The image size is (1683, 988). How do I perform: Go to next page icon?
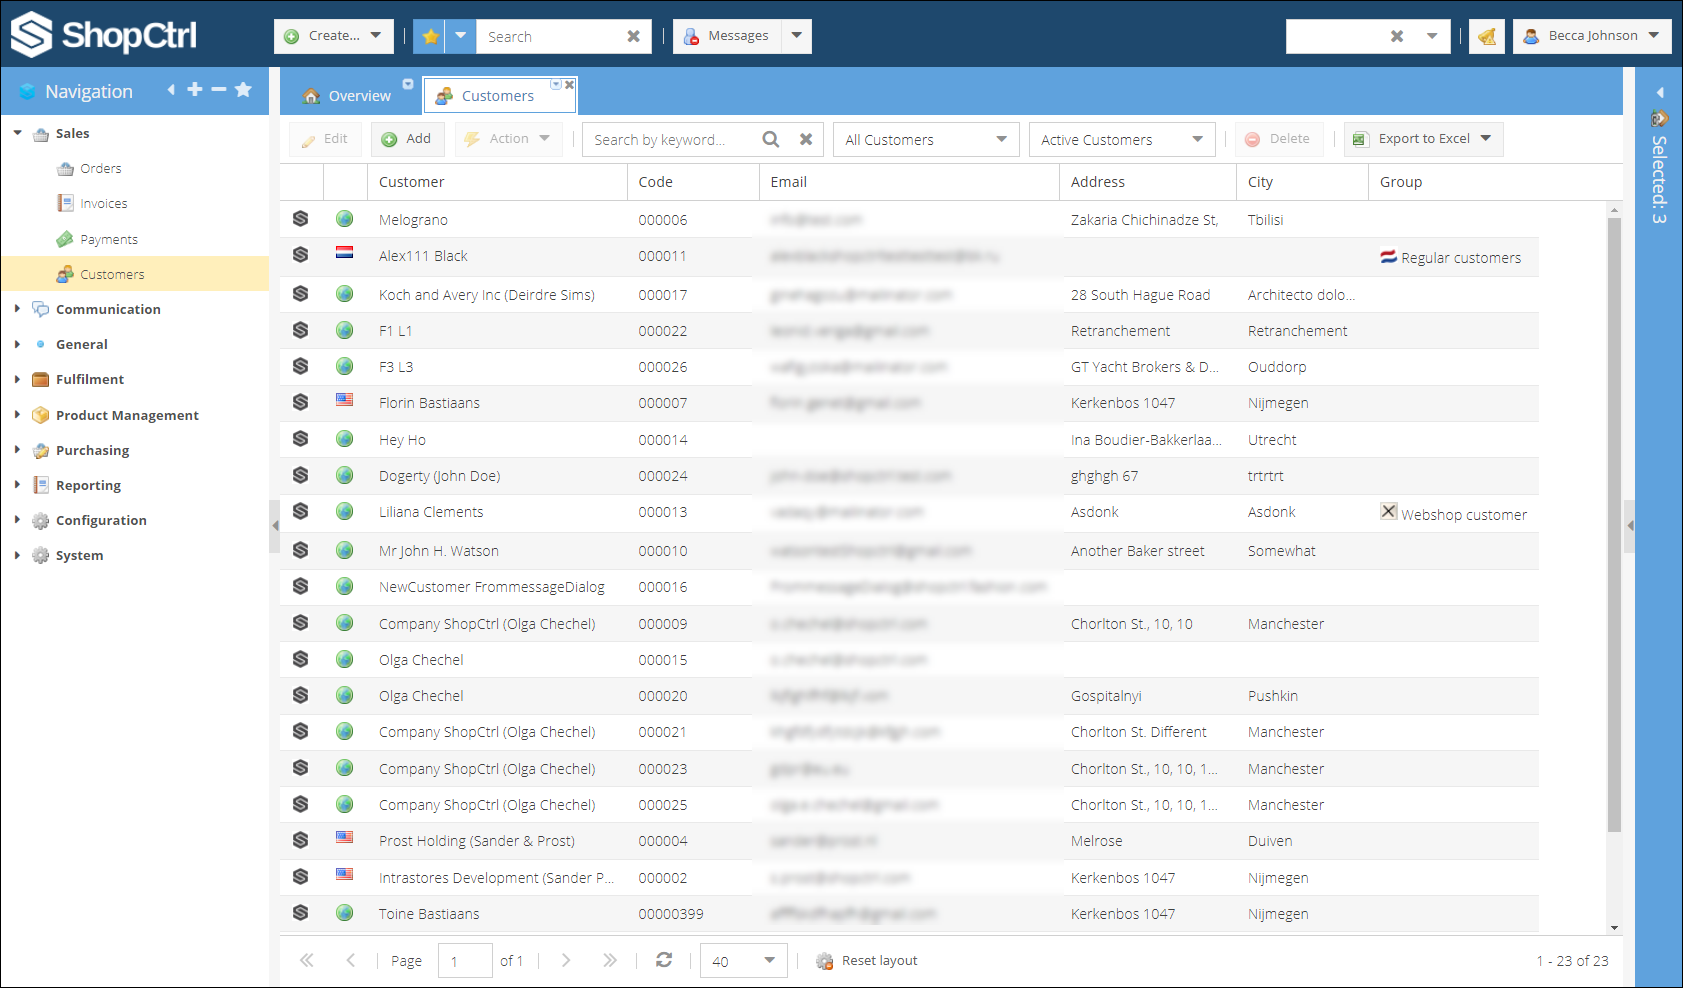pyautogui.click(x=566, y=960)
